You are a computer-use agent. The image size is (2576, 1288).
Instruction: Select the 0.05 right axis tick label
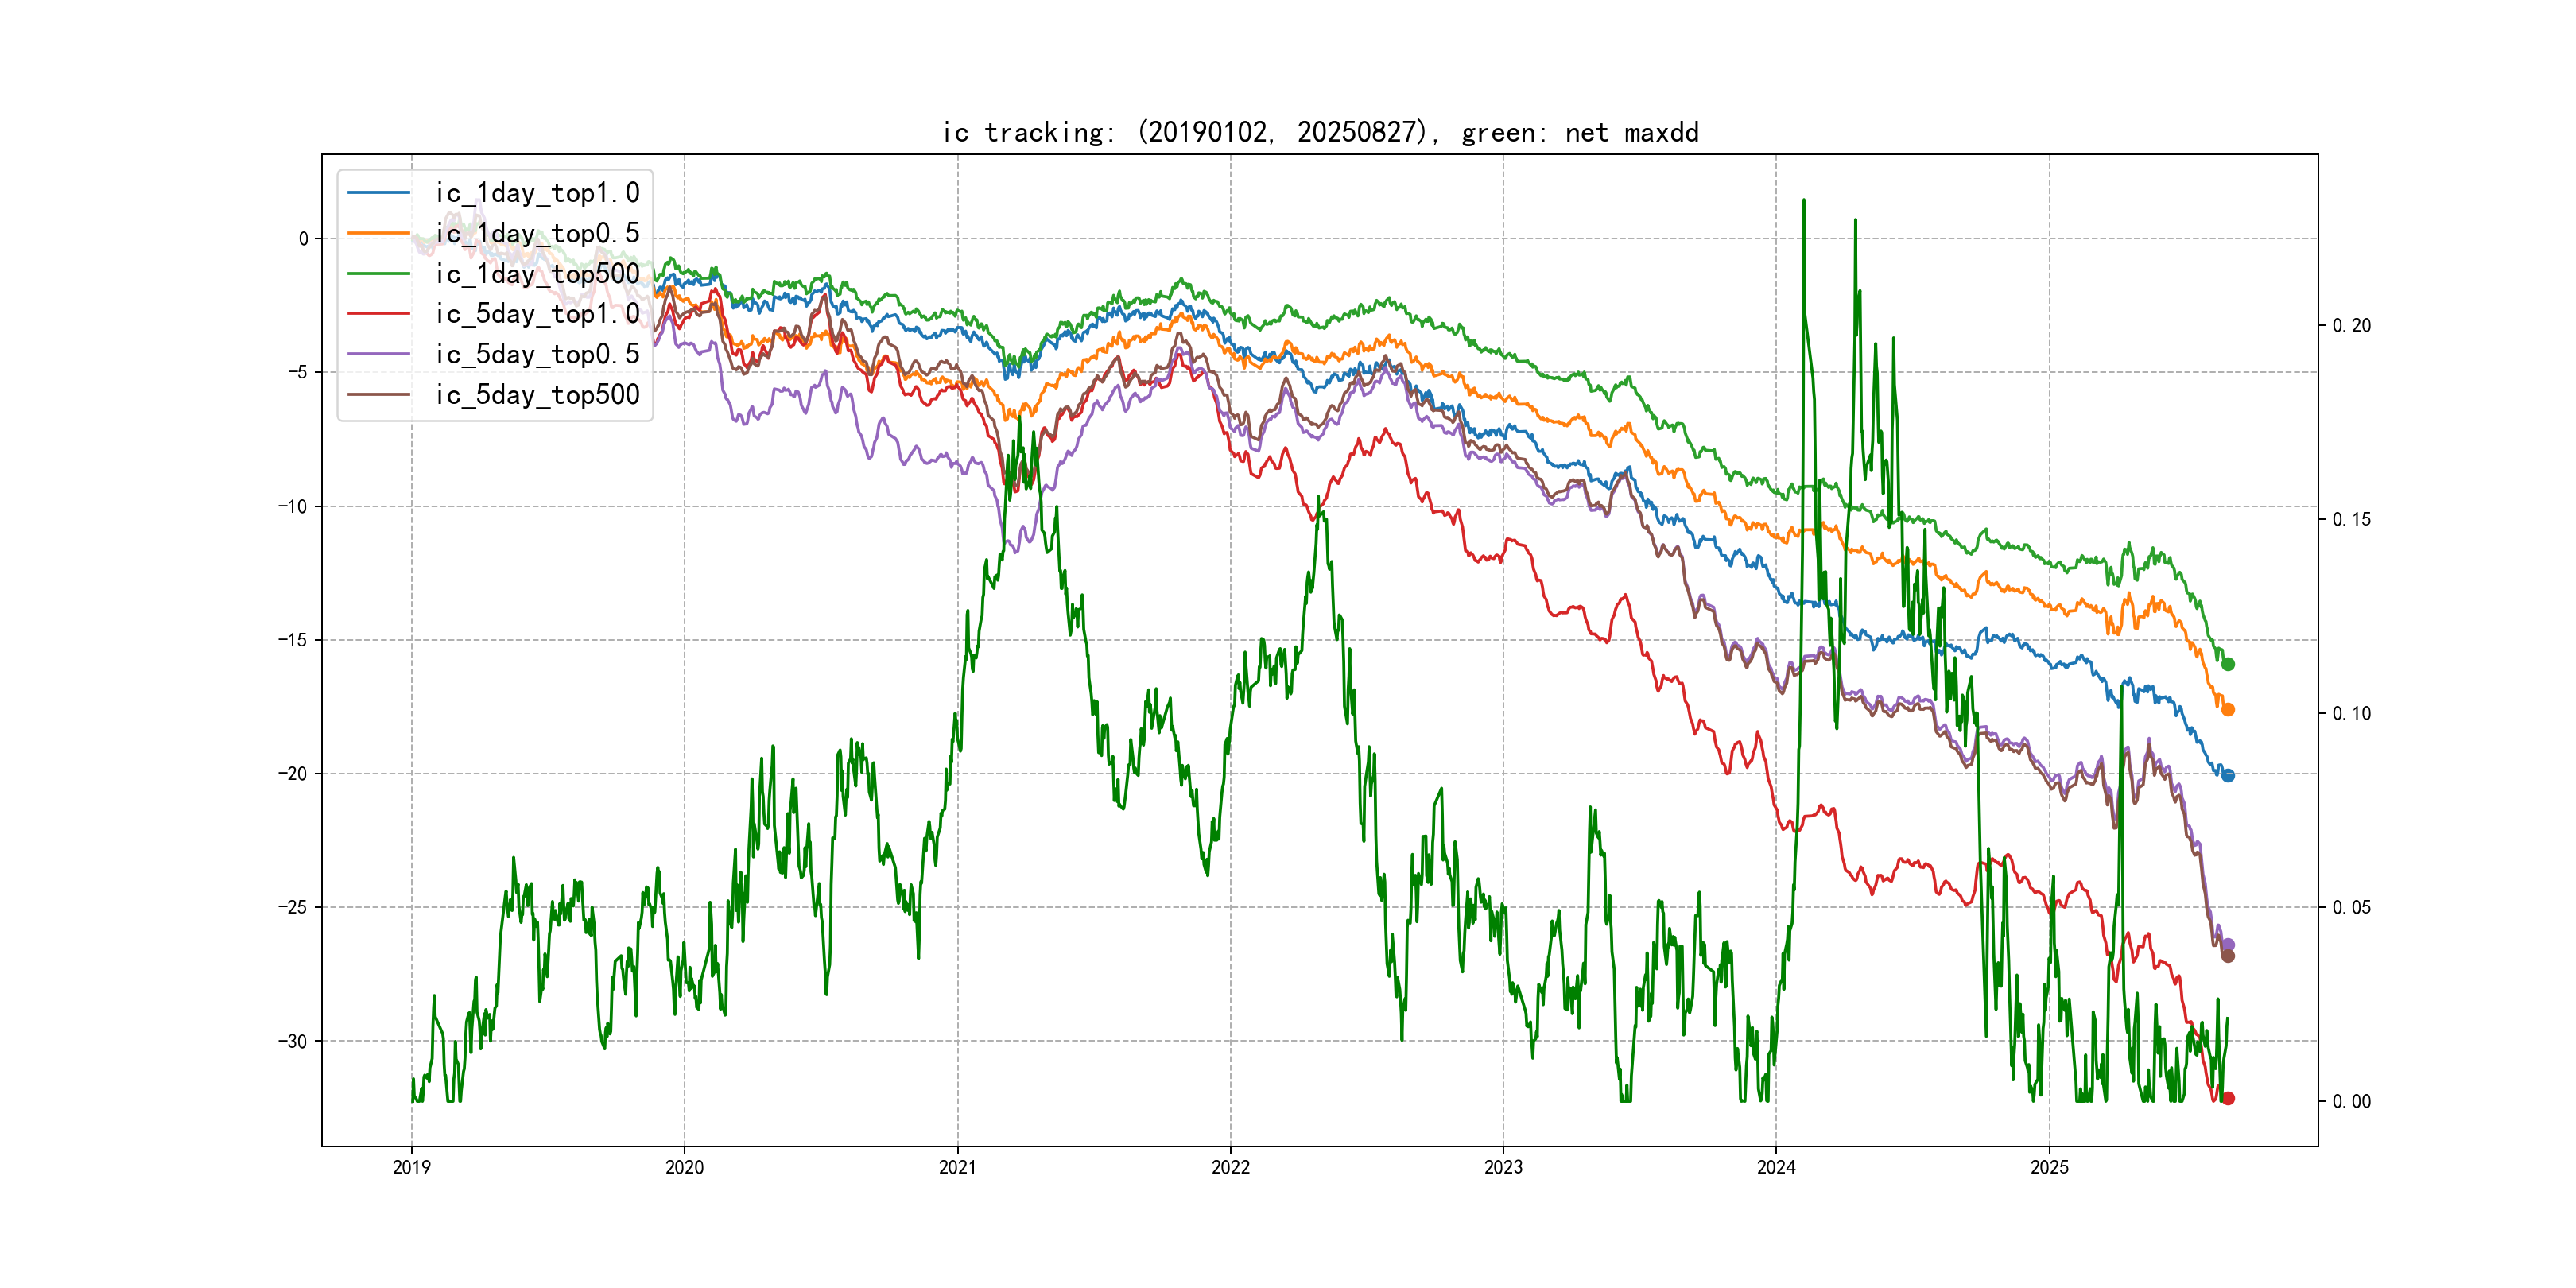(x=2351, y=908)
